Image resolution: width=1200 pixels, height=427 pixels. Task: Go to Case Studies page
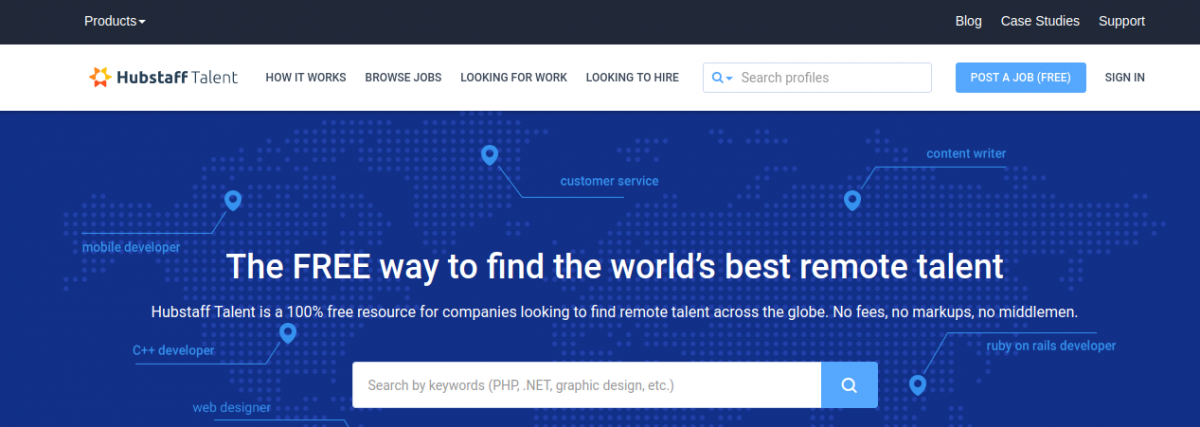pos(1040,21)
